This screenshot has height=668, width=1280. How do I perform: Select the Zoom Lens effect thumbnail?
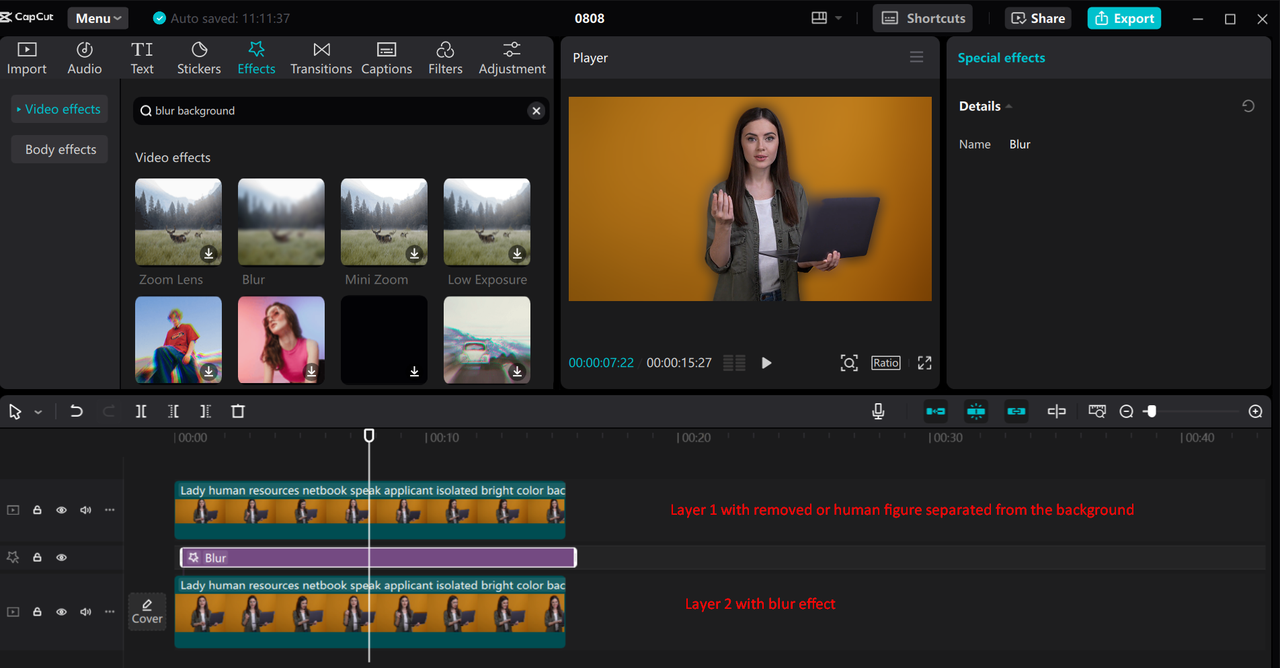click(178, 222)
